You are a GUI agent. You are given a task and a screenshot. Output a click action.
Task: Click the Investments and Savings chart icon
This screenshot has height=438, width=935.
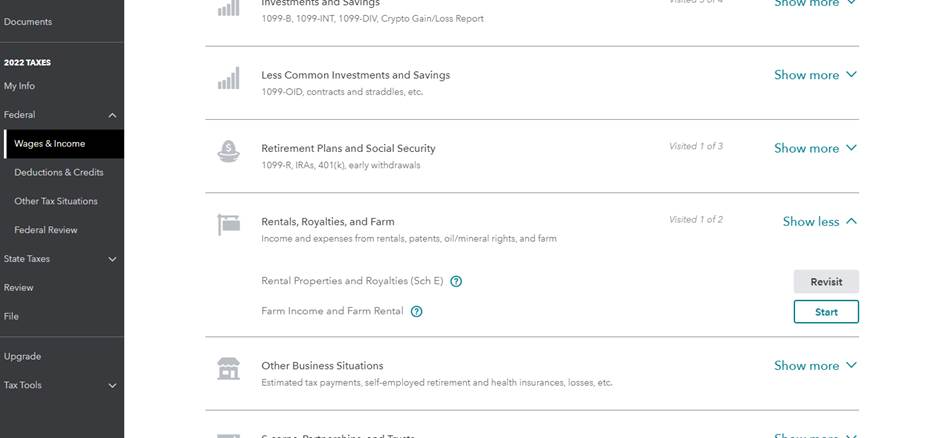click(x=228, y=7)
